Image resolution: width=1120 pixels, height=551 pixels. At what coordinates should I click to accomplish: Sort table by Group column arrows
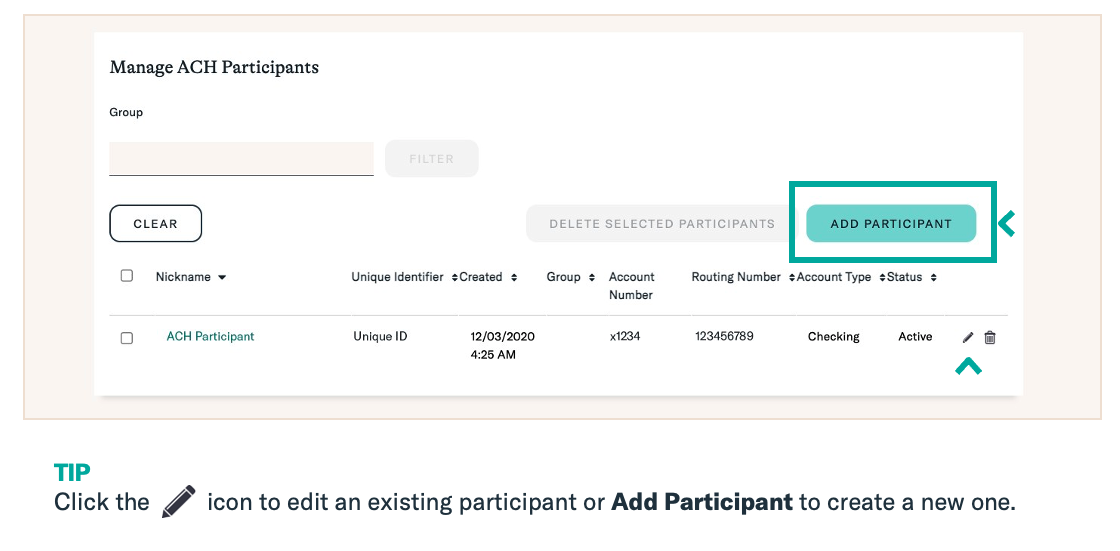[591, 277]
